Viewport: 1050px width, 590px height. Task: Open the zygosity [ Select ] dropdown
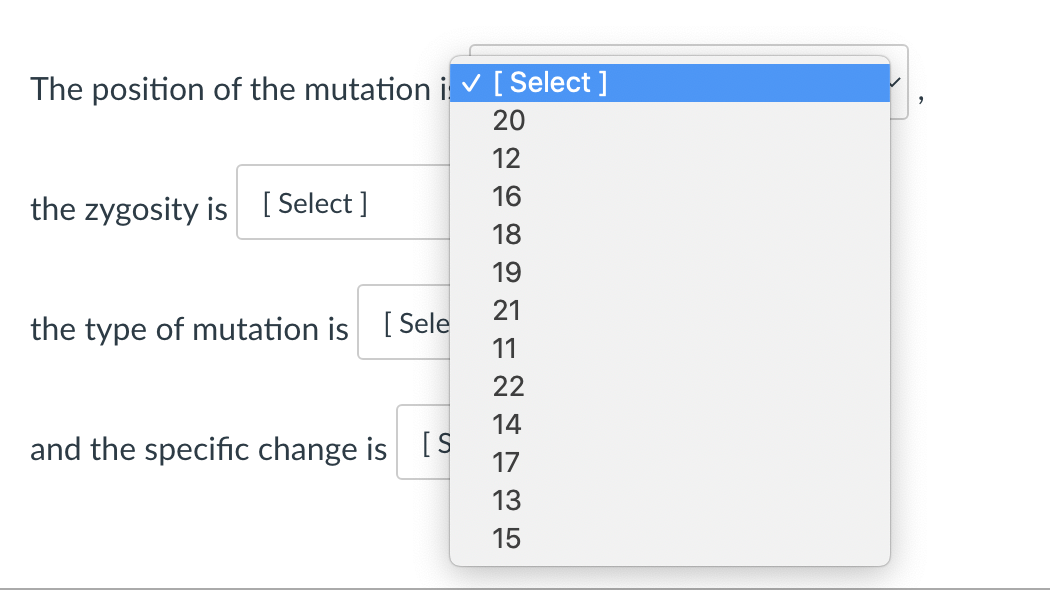click(x=315, y=203)
